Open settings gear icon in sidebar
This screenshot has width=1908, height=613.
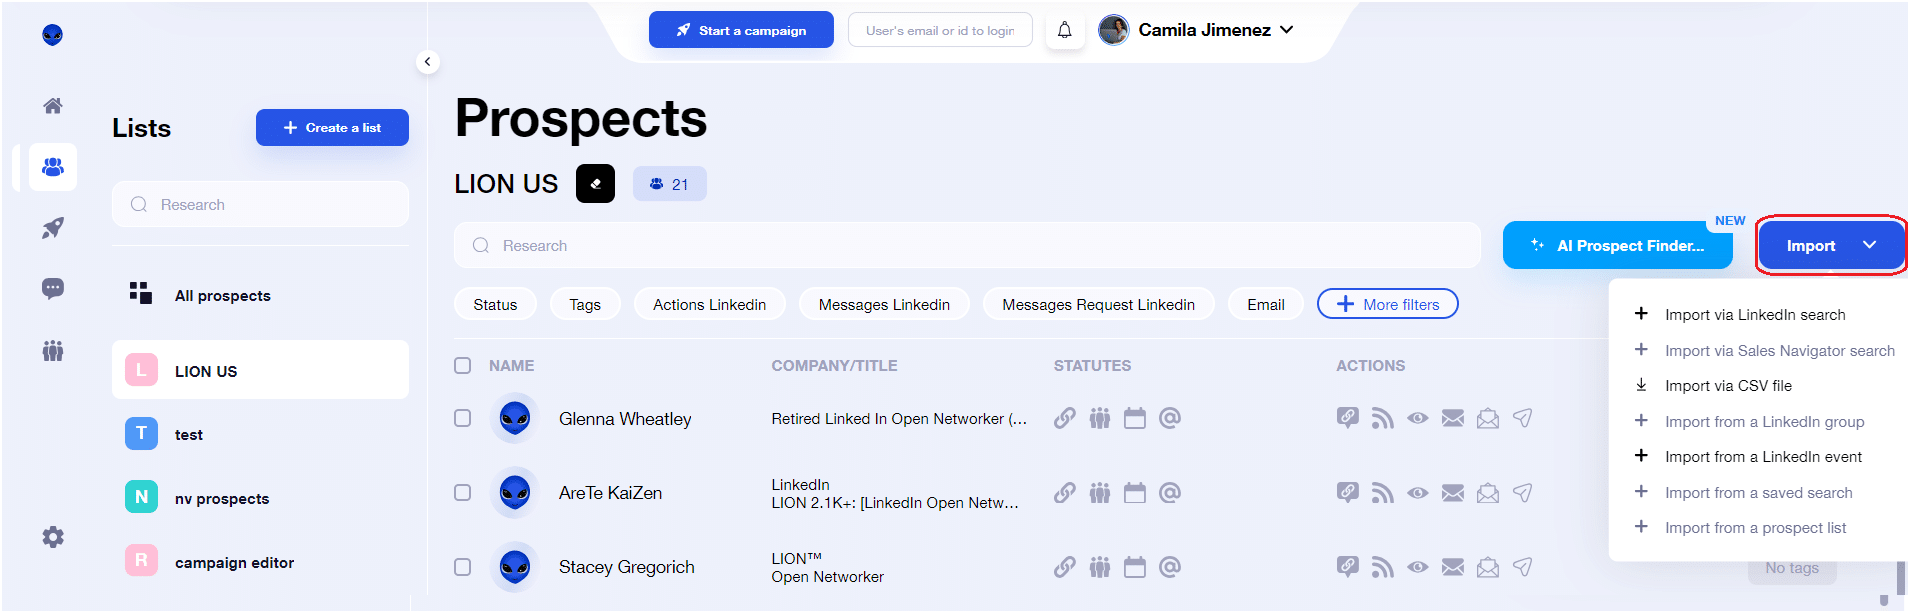53,537
